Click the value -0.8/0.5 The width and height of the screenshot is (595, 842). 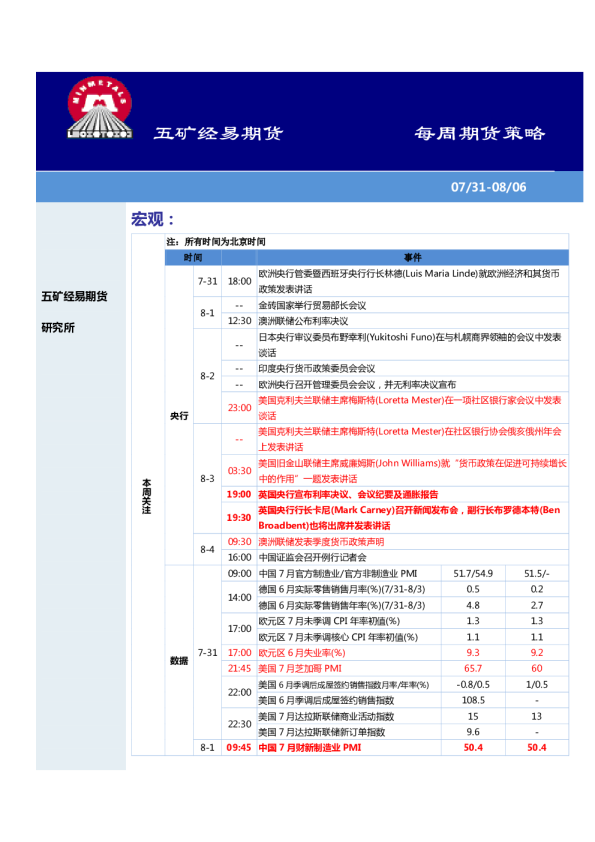[x=473, y=685]
